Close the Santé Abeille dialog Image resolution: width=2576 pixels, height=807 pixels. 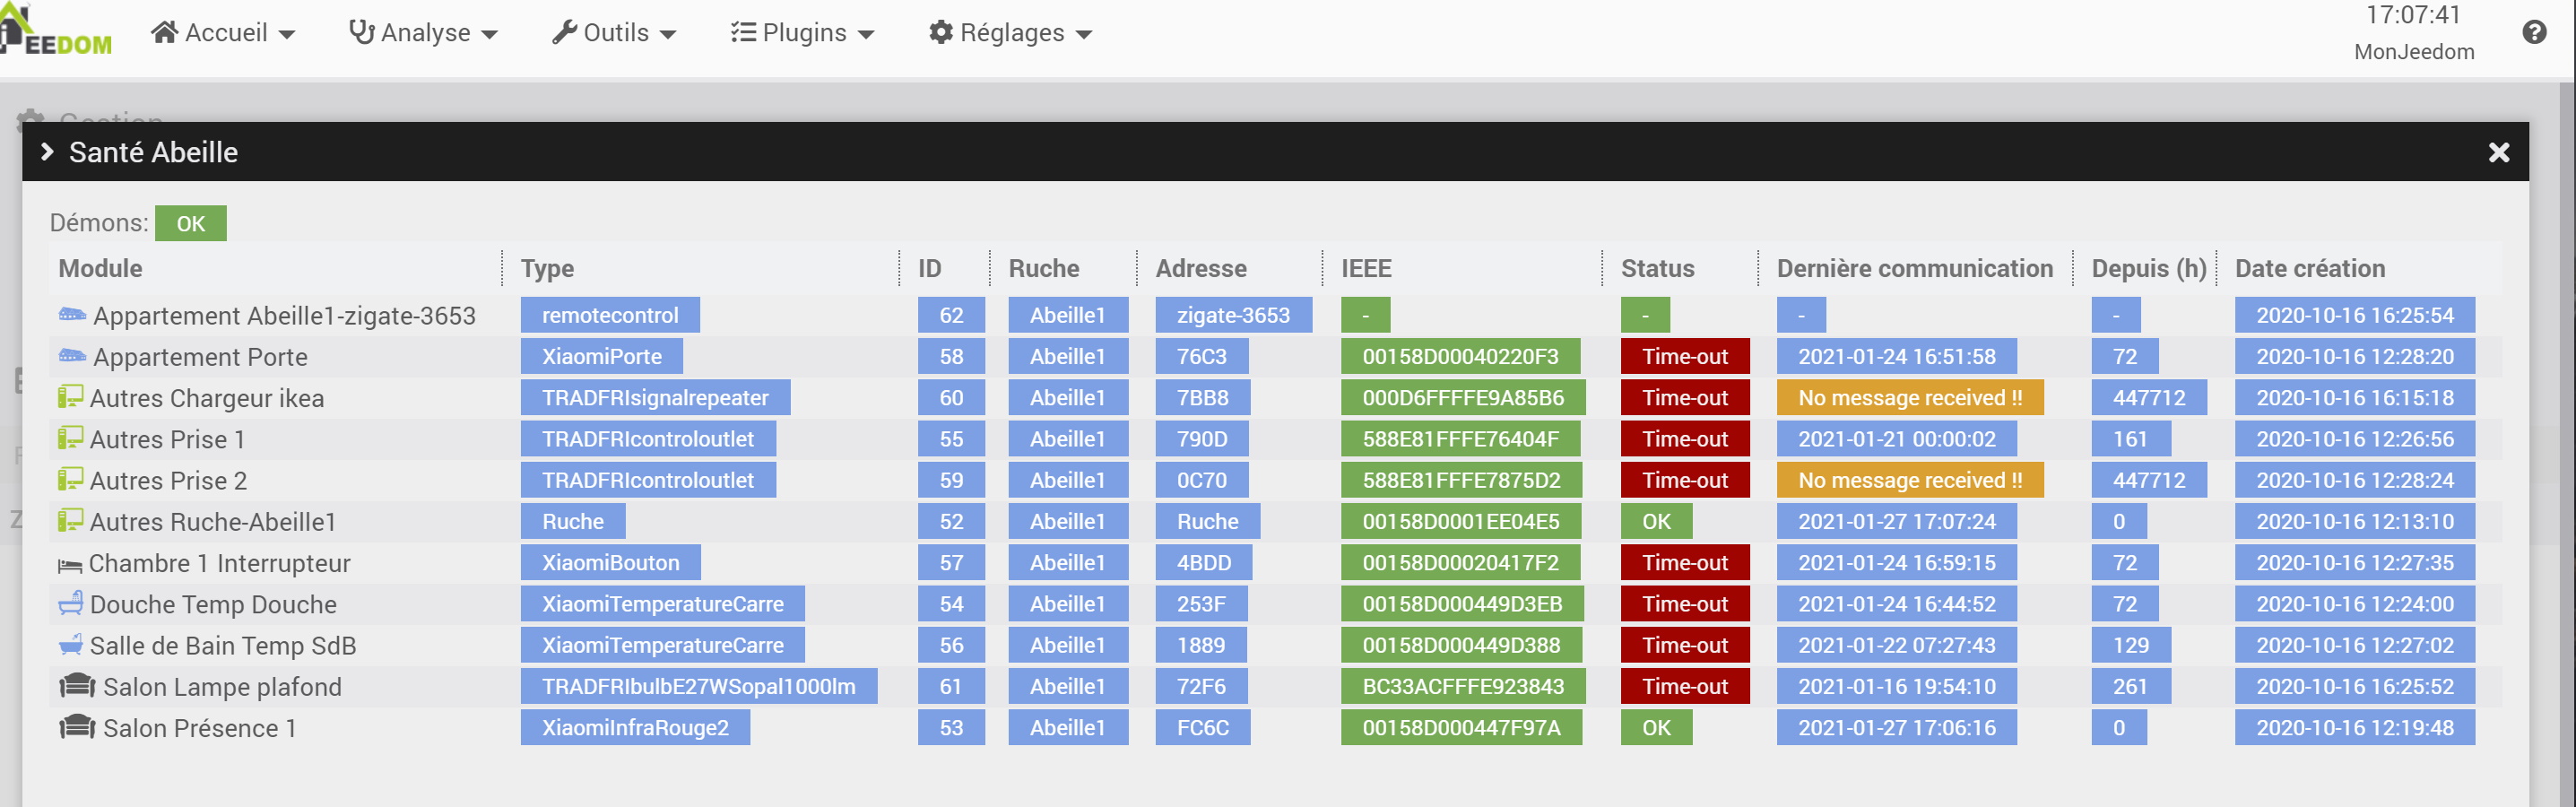[x=2499, y=152]
